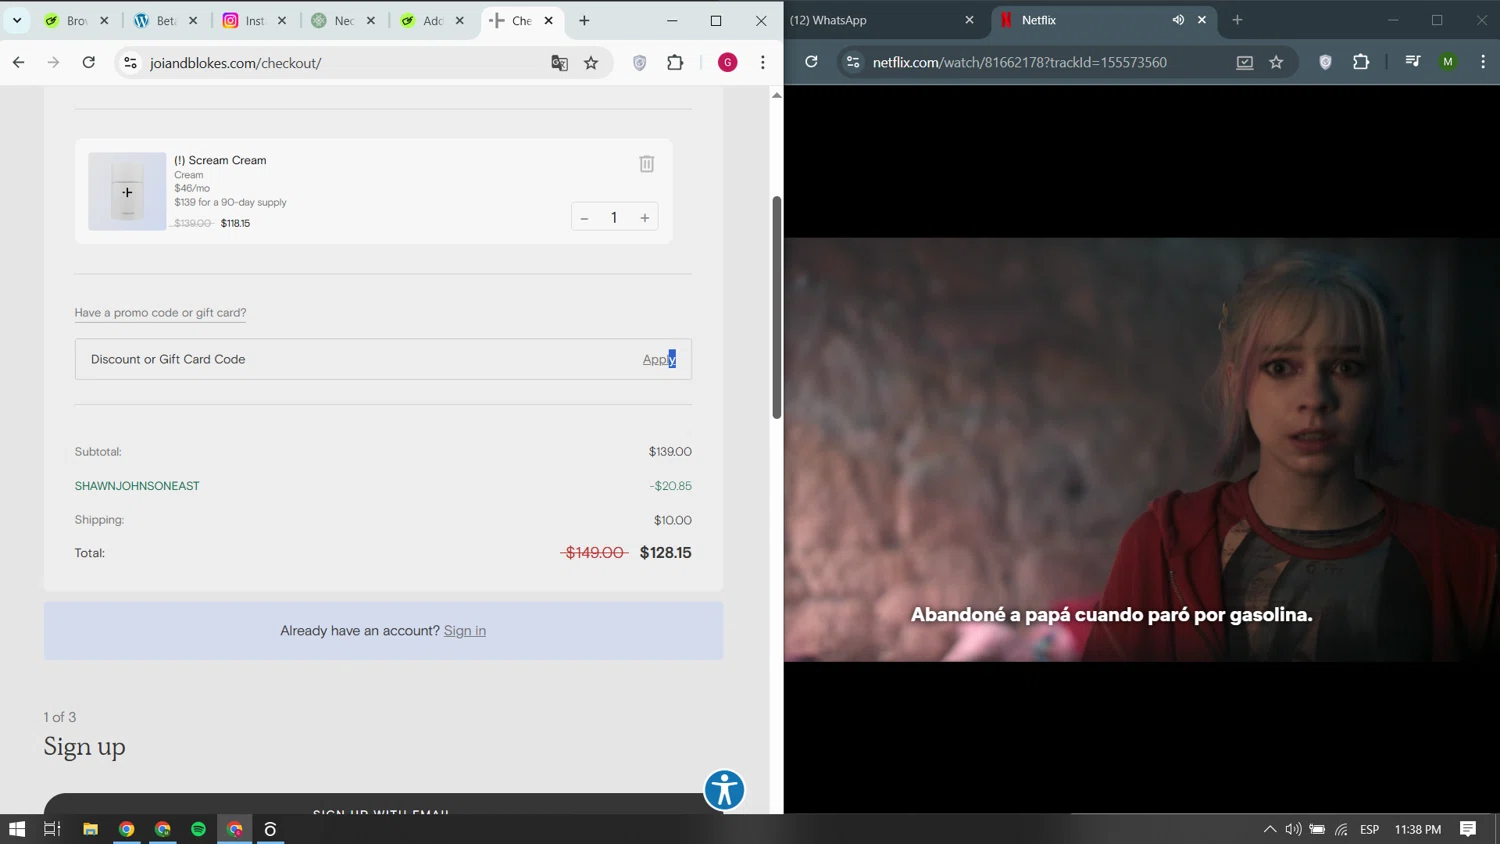Open Spotify from the taskbar
1500x844 pixels.
pyautogui.click(x=198, y=829)
